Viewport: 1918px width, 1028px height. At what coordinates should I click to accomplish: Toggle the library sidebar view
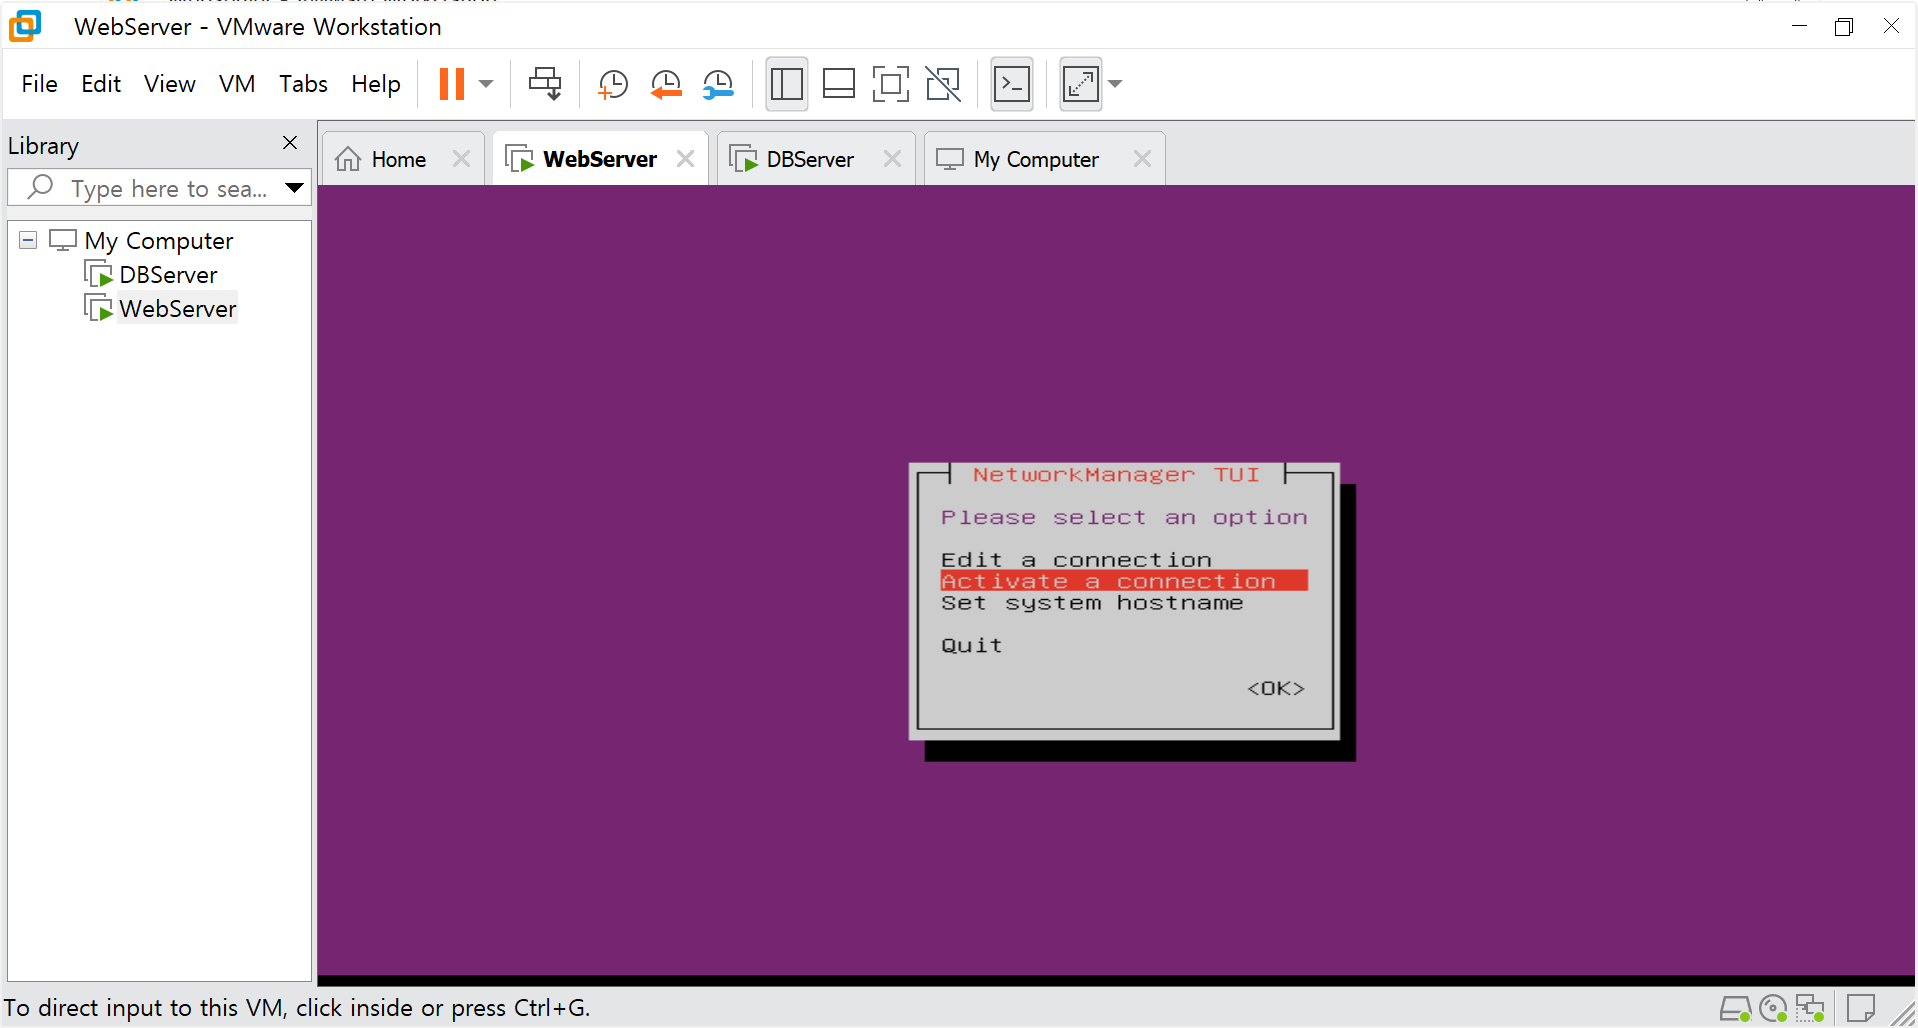(x=787, y=84)
